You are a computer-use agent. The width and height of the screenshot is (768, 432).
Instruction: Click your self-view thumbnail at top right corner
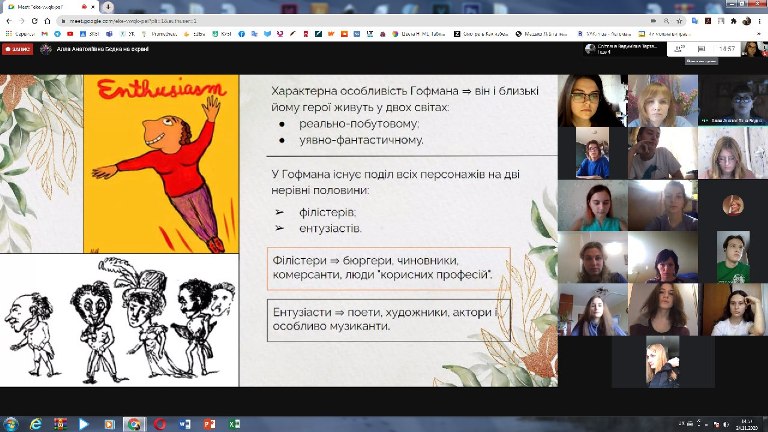pos(753,48)
